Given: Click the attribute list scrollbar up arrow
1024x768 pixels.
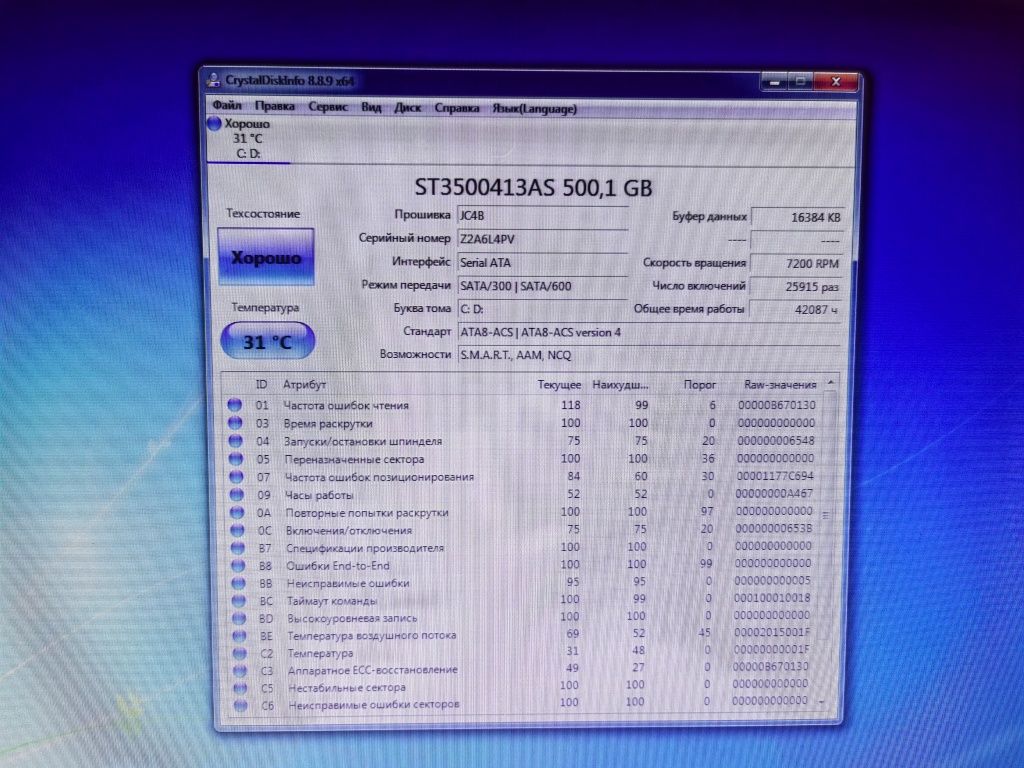Looking at the screenshot, I should pyautogui.click(x=831, y=382).
